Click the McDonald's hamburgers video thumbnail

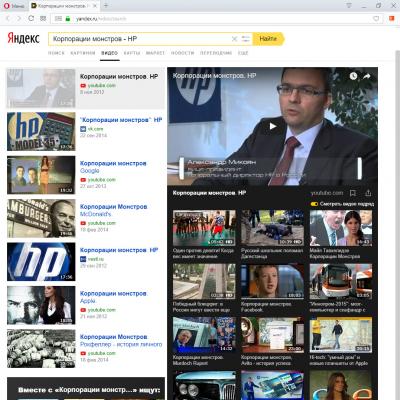click(x=41, y=218)
